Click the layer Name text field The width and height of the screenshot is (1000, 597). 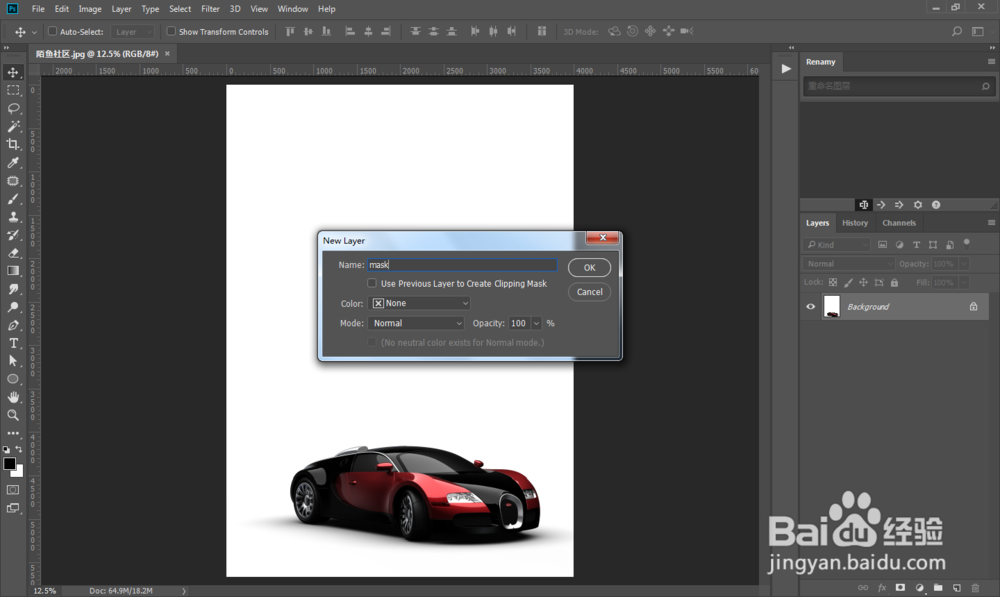point(462,265)
